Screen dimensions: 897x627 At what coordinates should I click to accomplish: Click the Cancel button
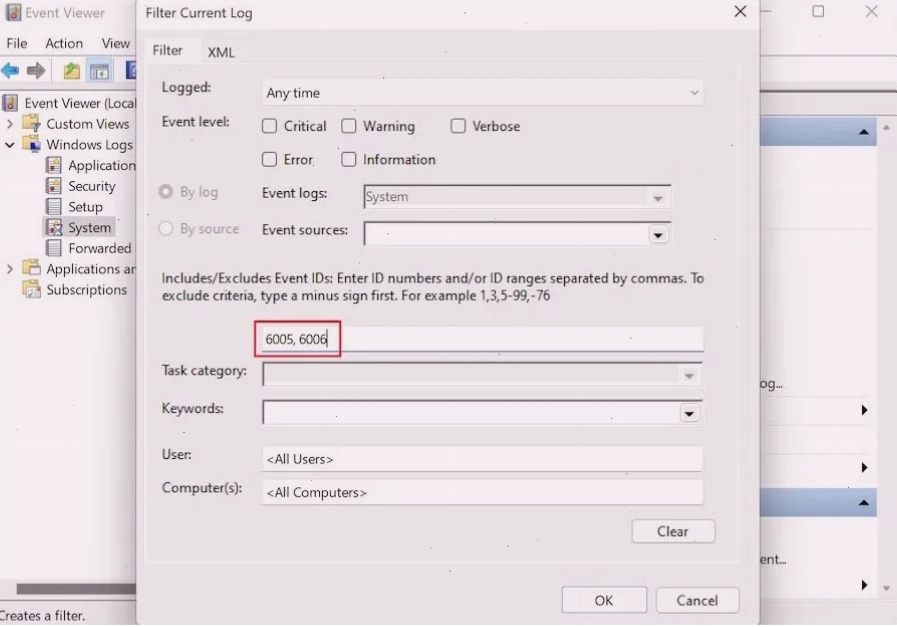coord(697,600)
